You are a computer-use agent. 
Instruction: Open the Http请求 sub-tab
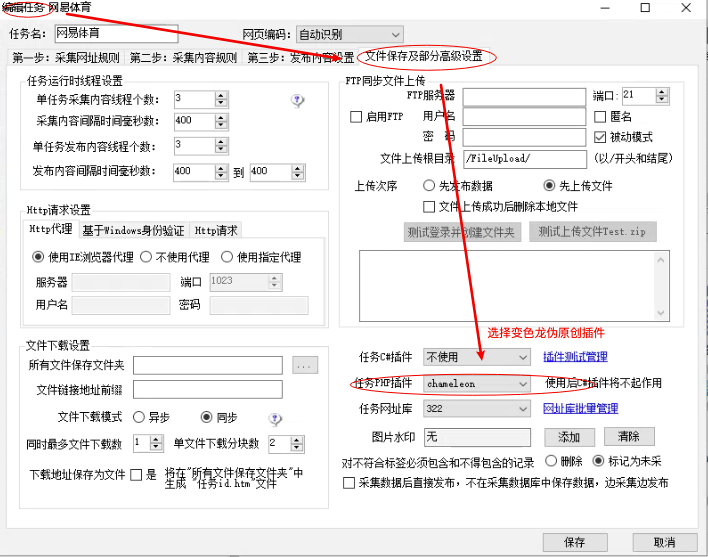point(216,231)
